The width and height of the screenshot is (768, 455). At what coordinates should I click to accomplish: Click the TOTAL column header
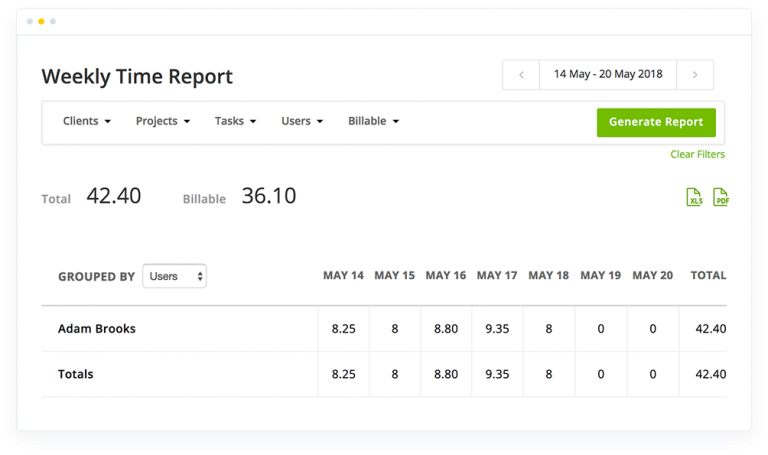coord(708,275)
